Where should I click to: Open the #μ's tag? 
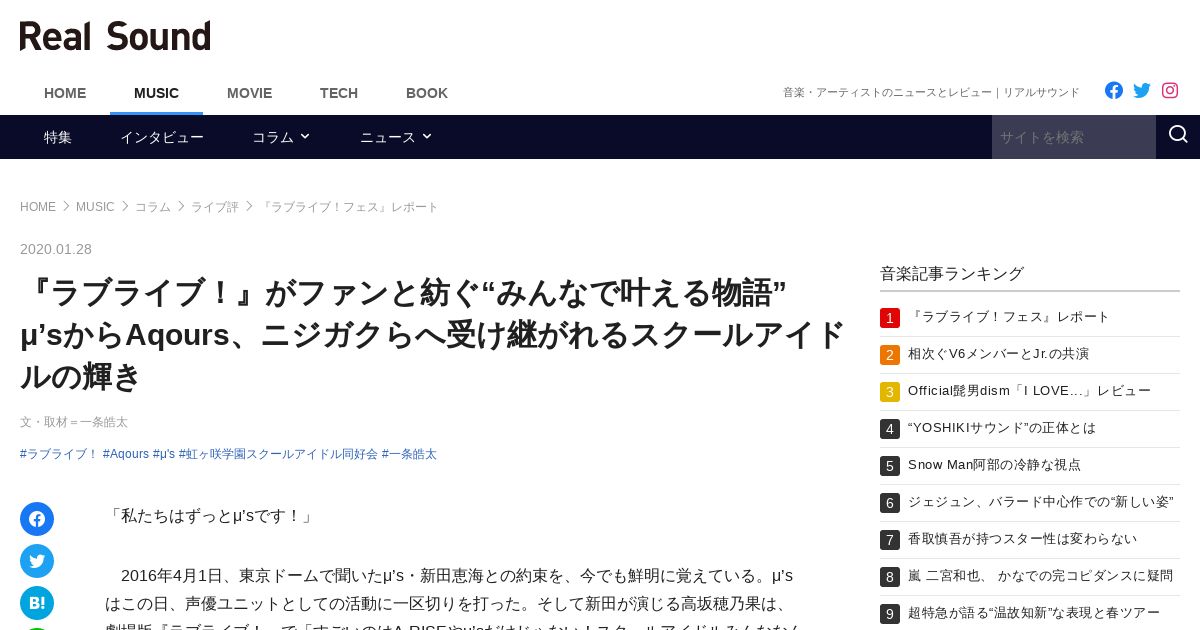[x=164, y=454]
